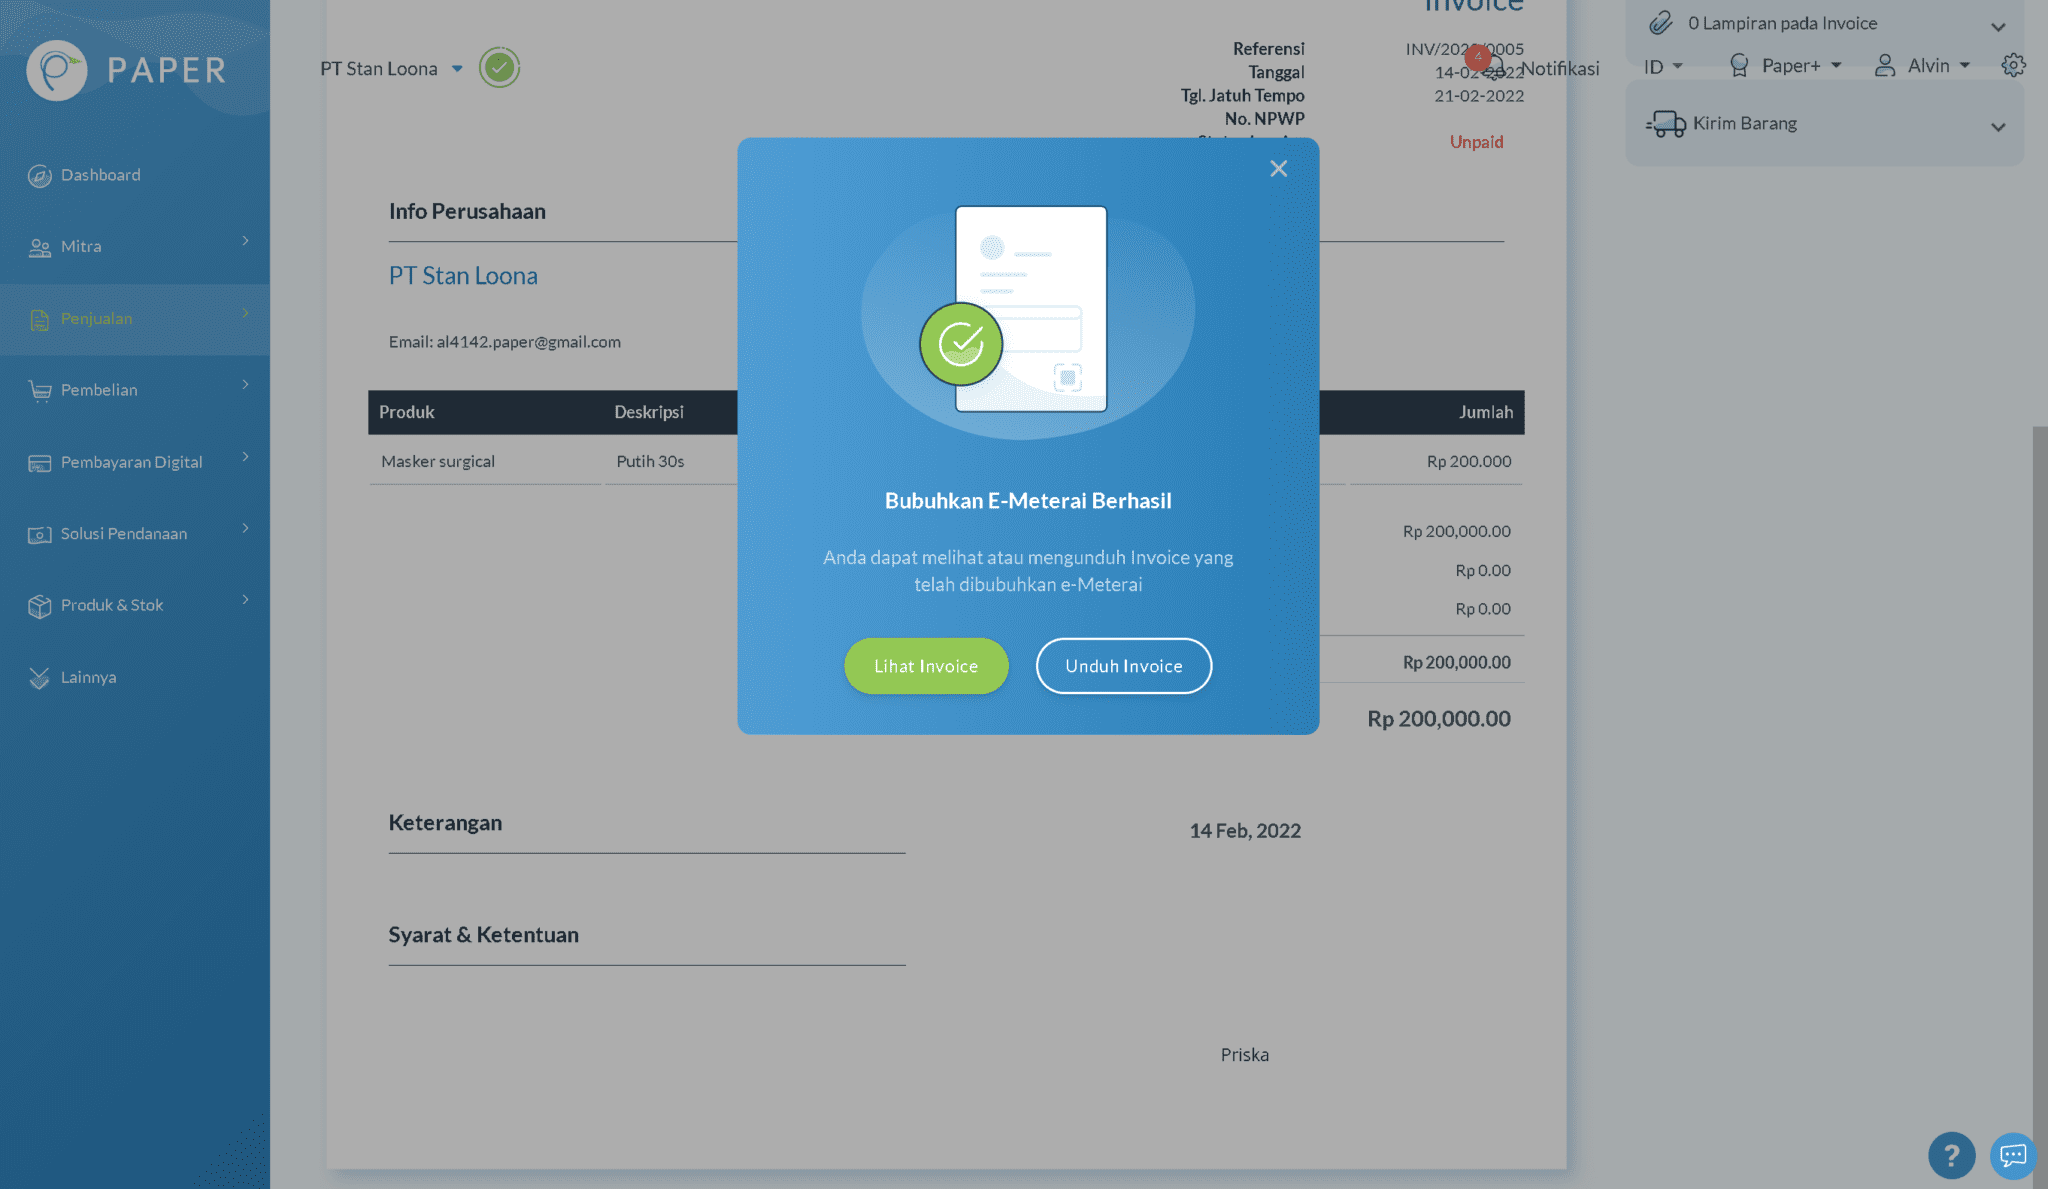The width and height of the screenshot is (2048, 1189).
Task: Select the Mitra sidebar icon
Action: tap(40, 246)
